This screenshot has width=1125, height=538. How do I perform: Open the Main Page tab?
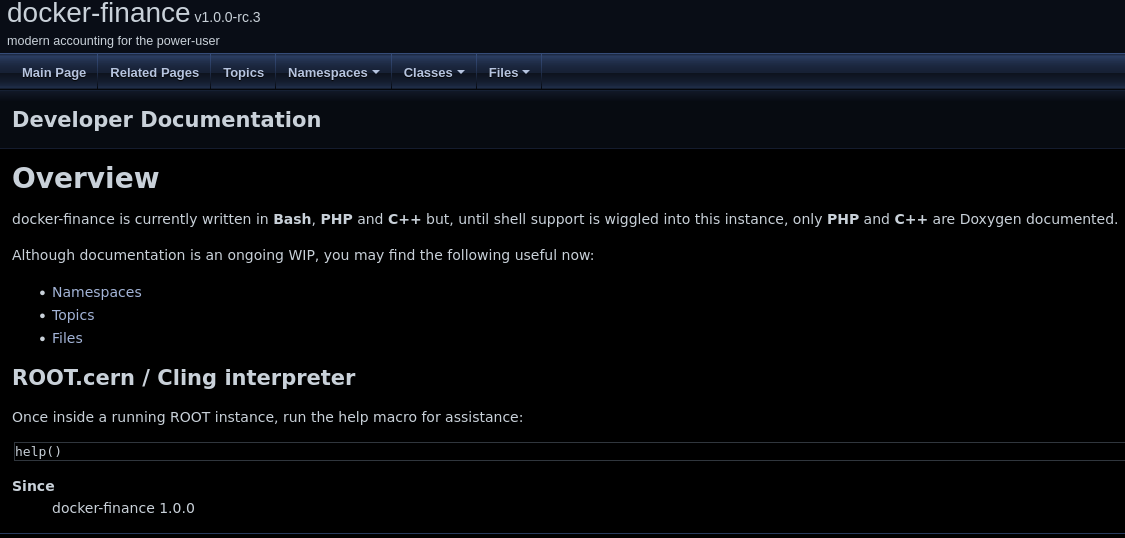click(x=54, y=72)
